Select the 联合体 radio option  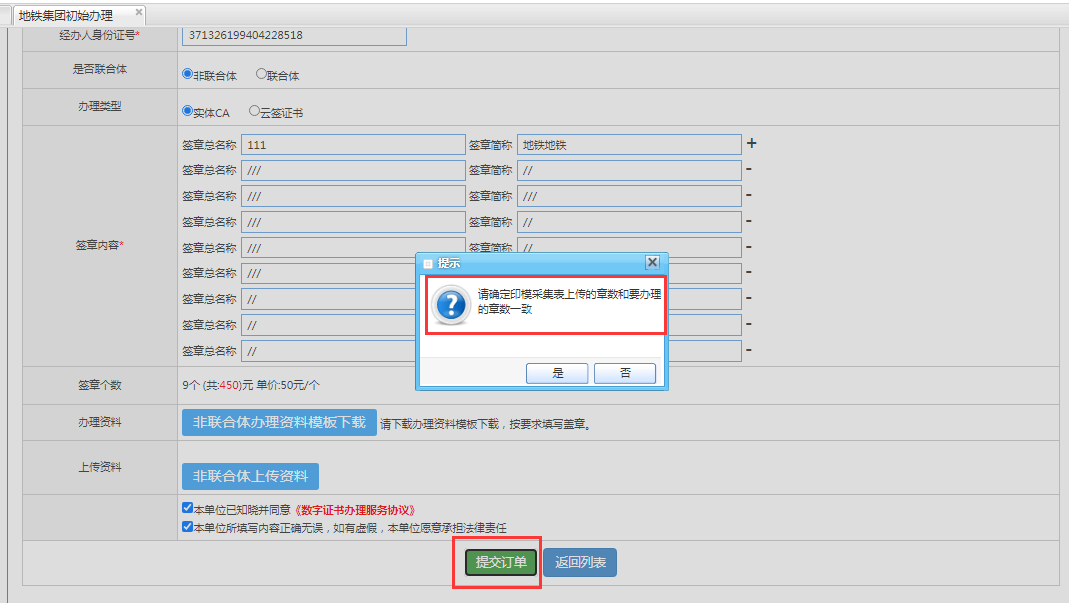click(262, 74)
